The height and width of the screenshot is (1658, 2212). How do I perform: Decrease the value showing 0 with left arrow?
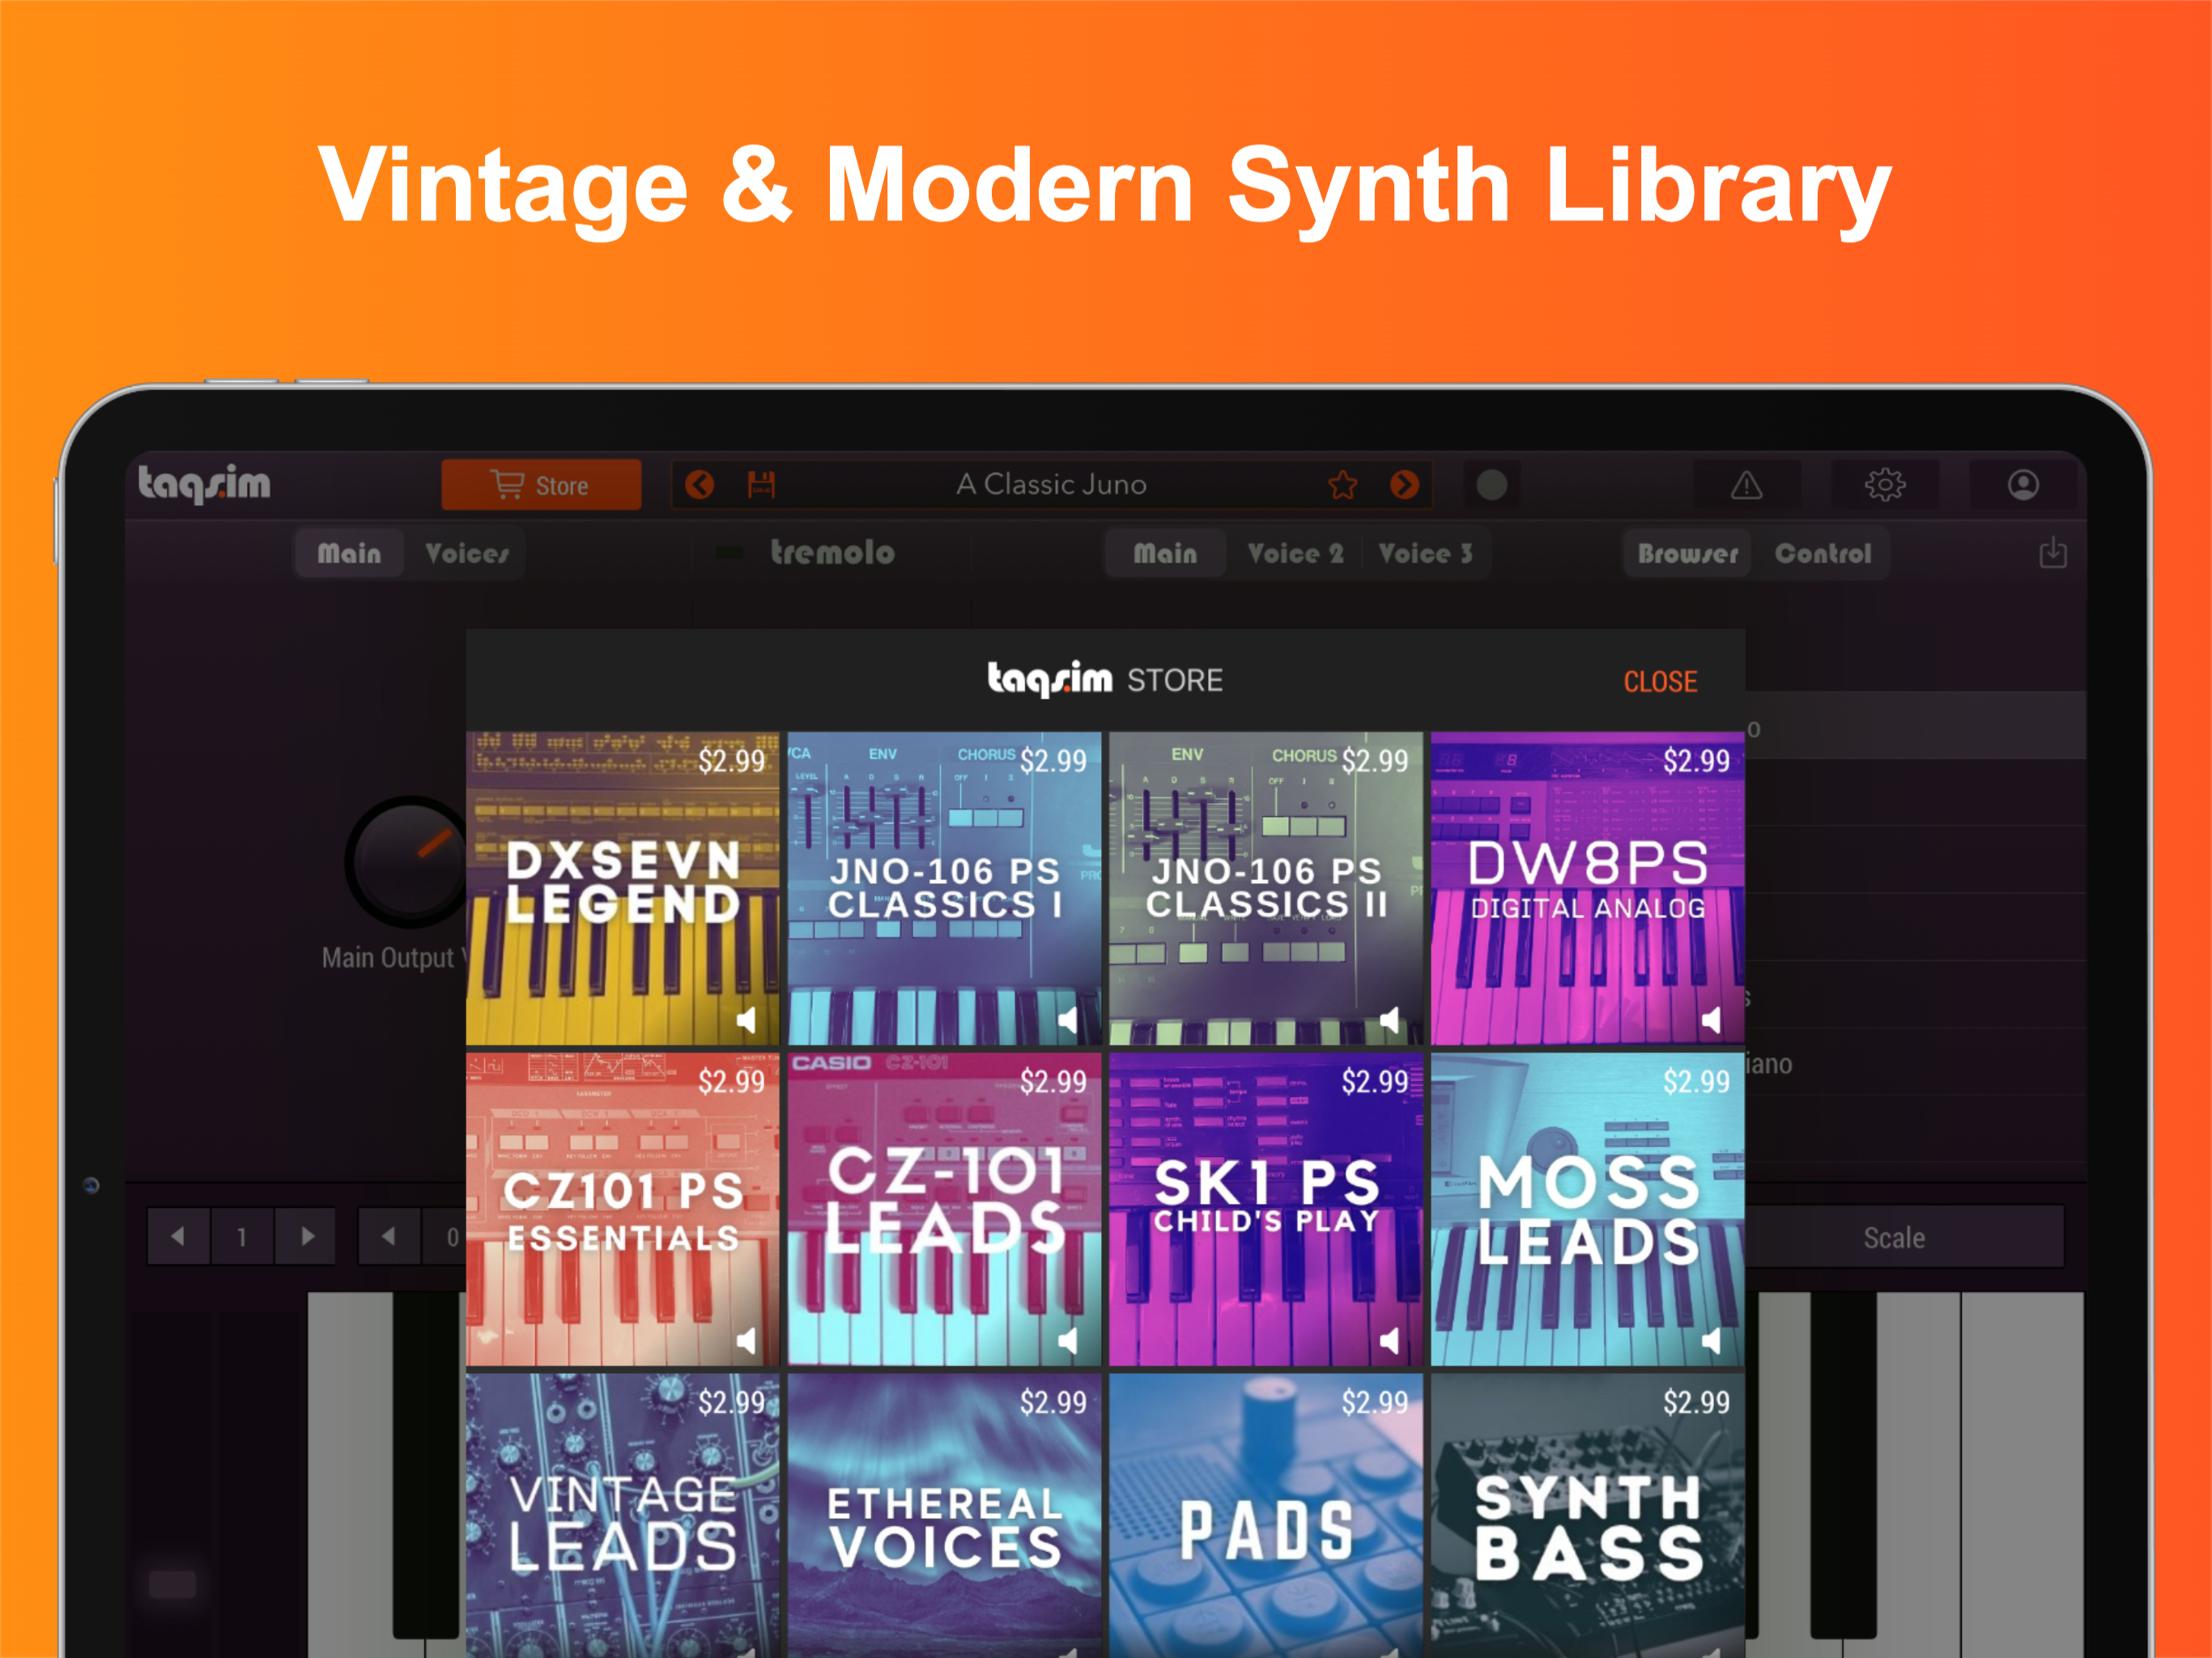[x=389, y=1237]
